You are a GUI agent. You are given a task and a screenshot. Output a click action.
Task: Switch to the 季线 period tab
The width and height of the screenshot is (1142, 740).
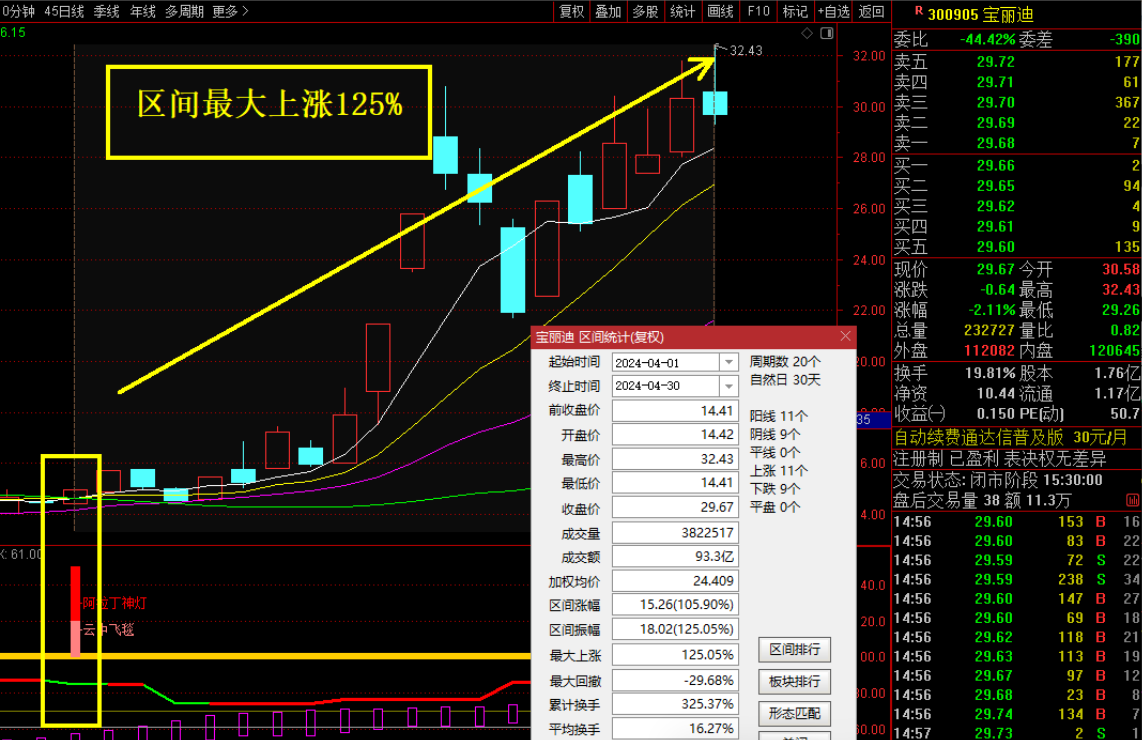pyautogui.click(x=106, y=12)
